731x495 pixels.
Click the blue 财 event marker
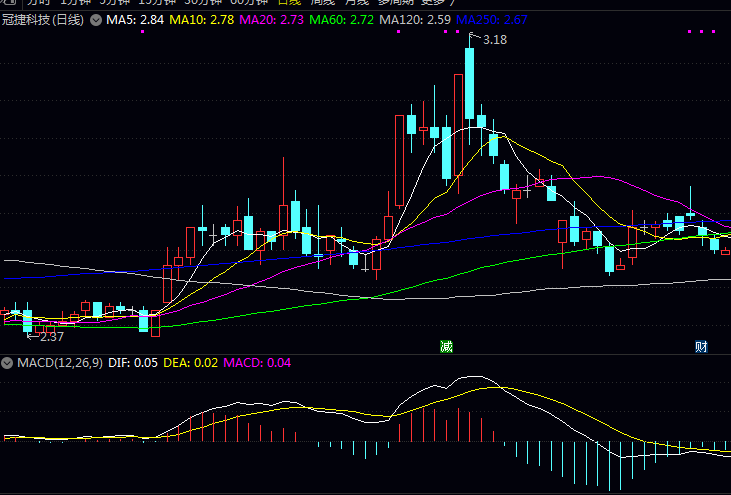(x=702, y=346)
